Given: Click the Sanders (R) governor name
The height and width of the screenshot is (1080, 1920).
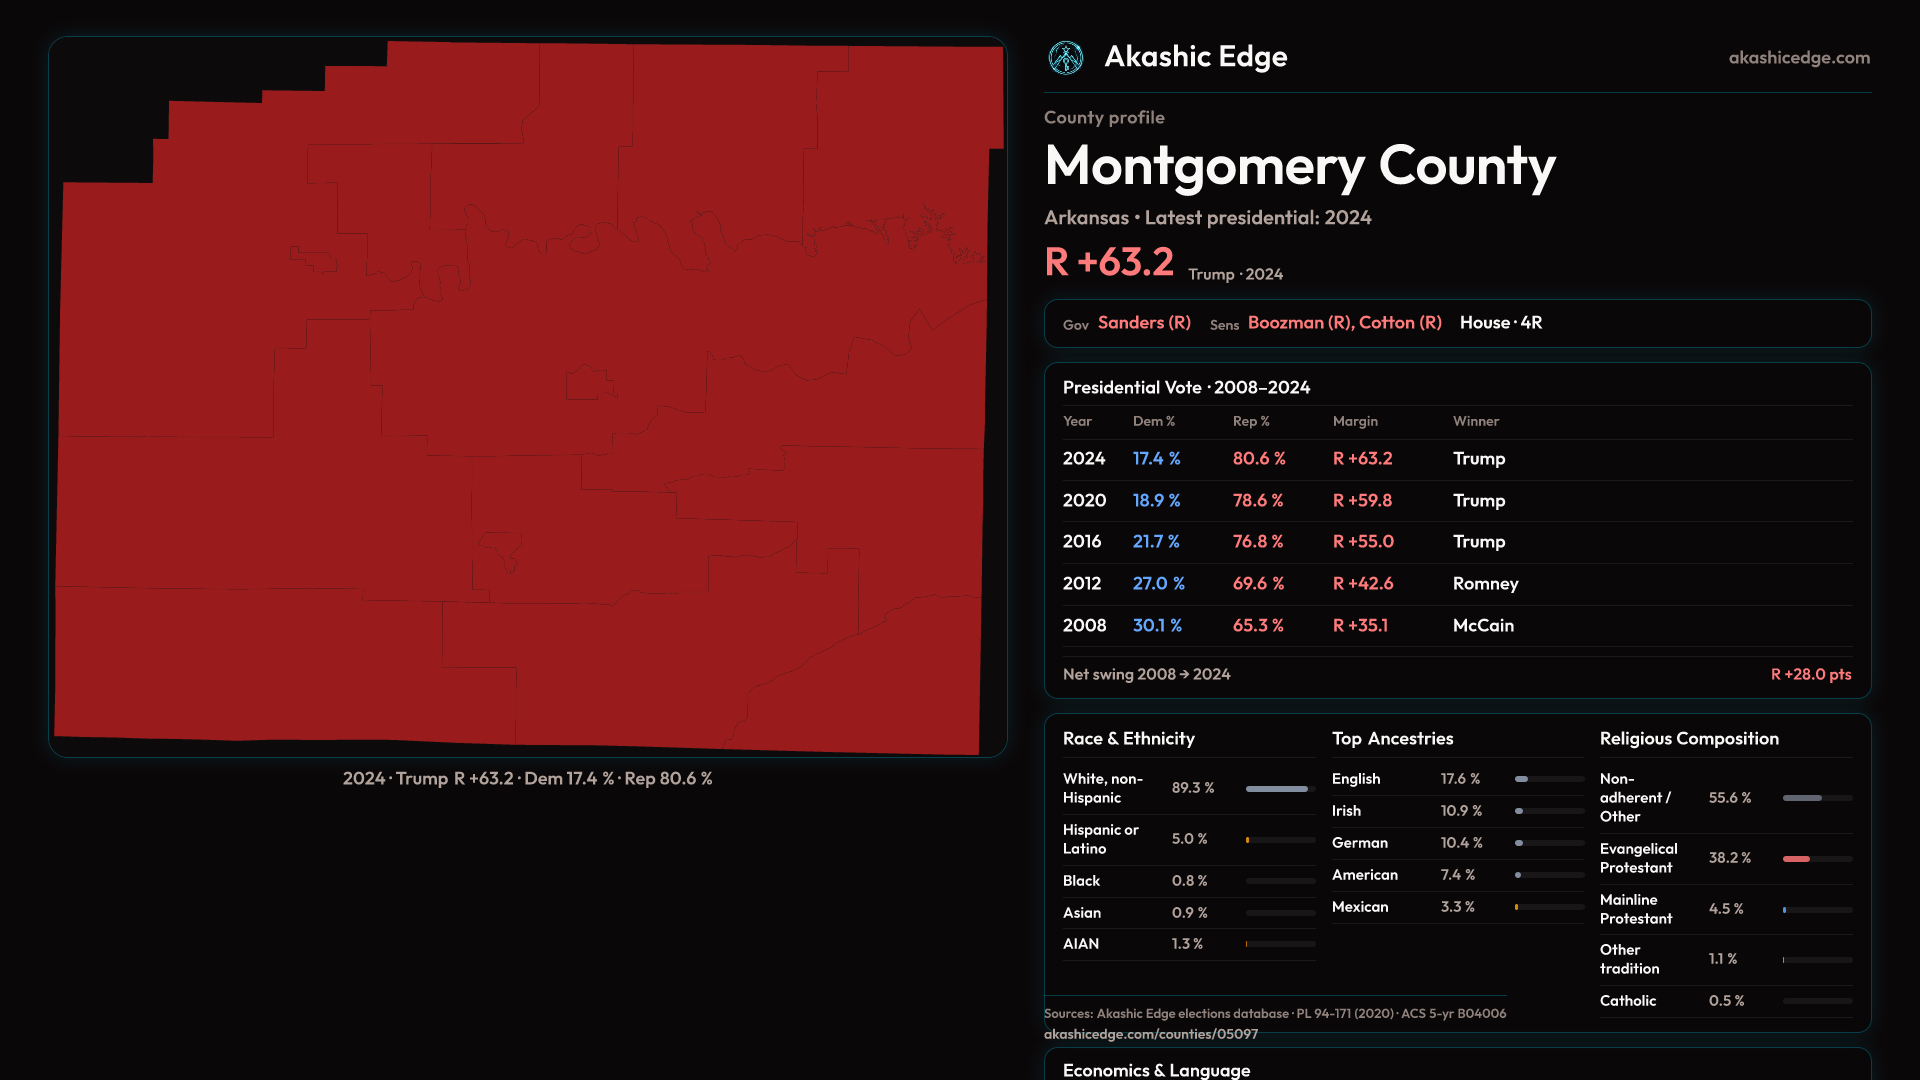Looking at the screenshot, I should point(1144,323).
